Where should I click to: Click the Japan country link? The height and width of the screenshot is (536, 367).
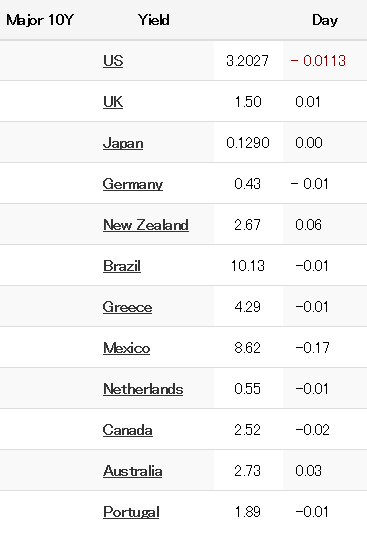(x=123, y=143)
